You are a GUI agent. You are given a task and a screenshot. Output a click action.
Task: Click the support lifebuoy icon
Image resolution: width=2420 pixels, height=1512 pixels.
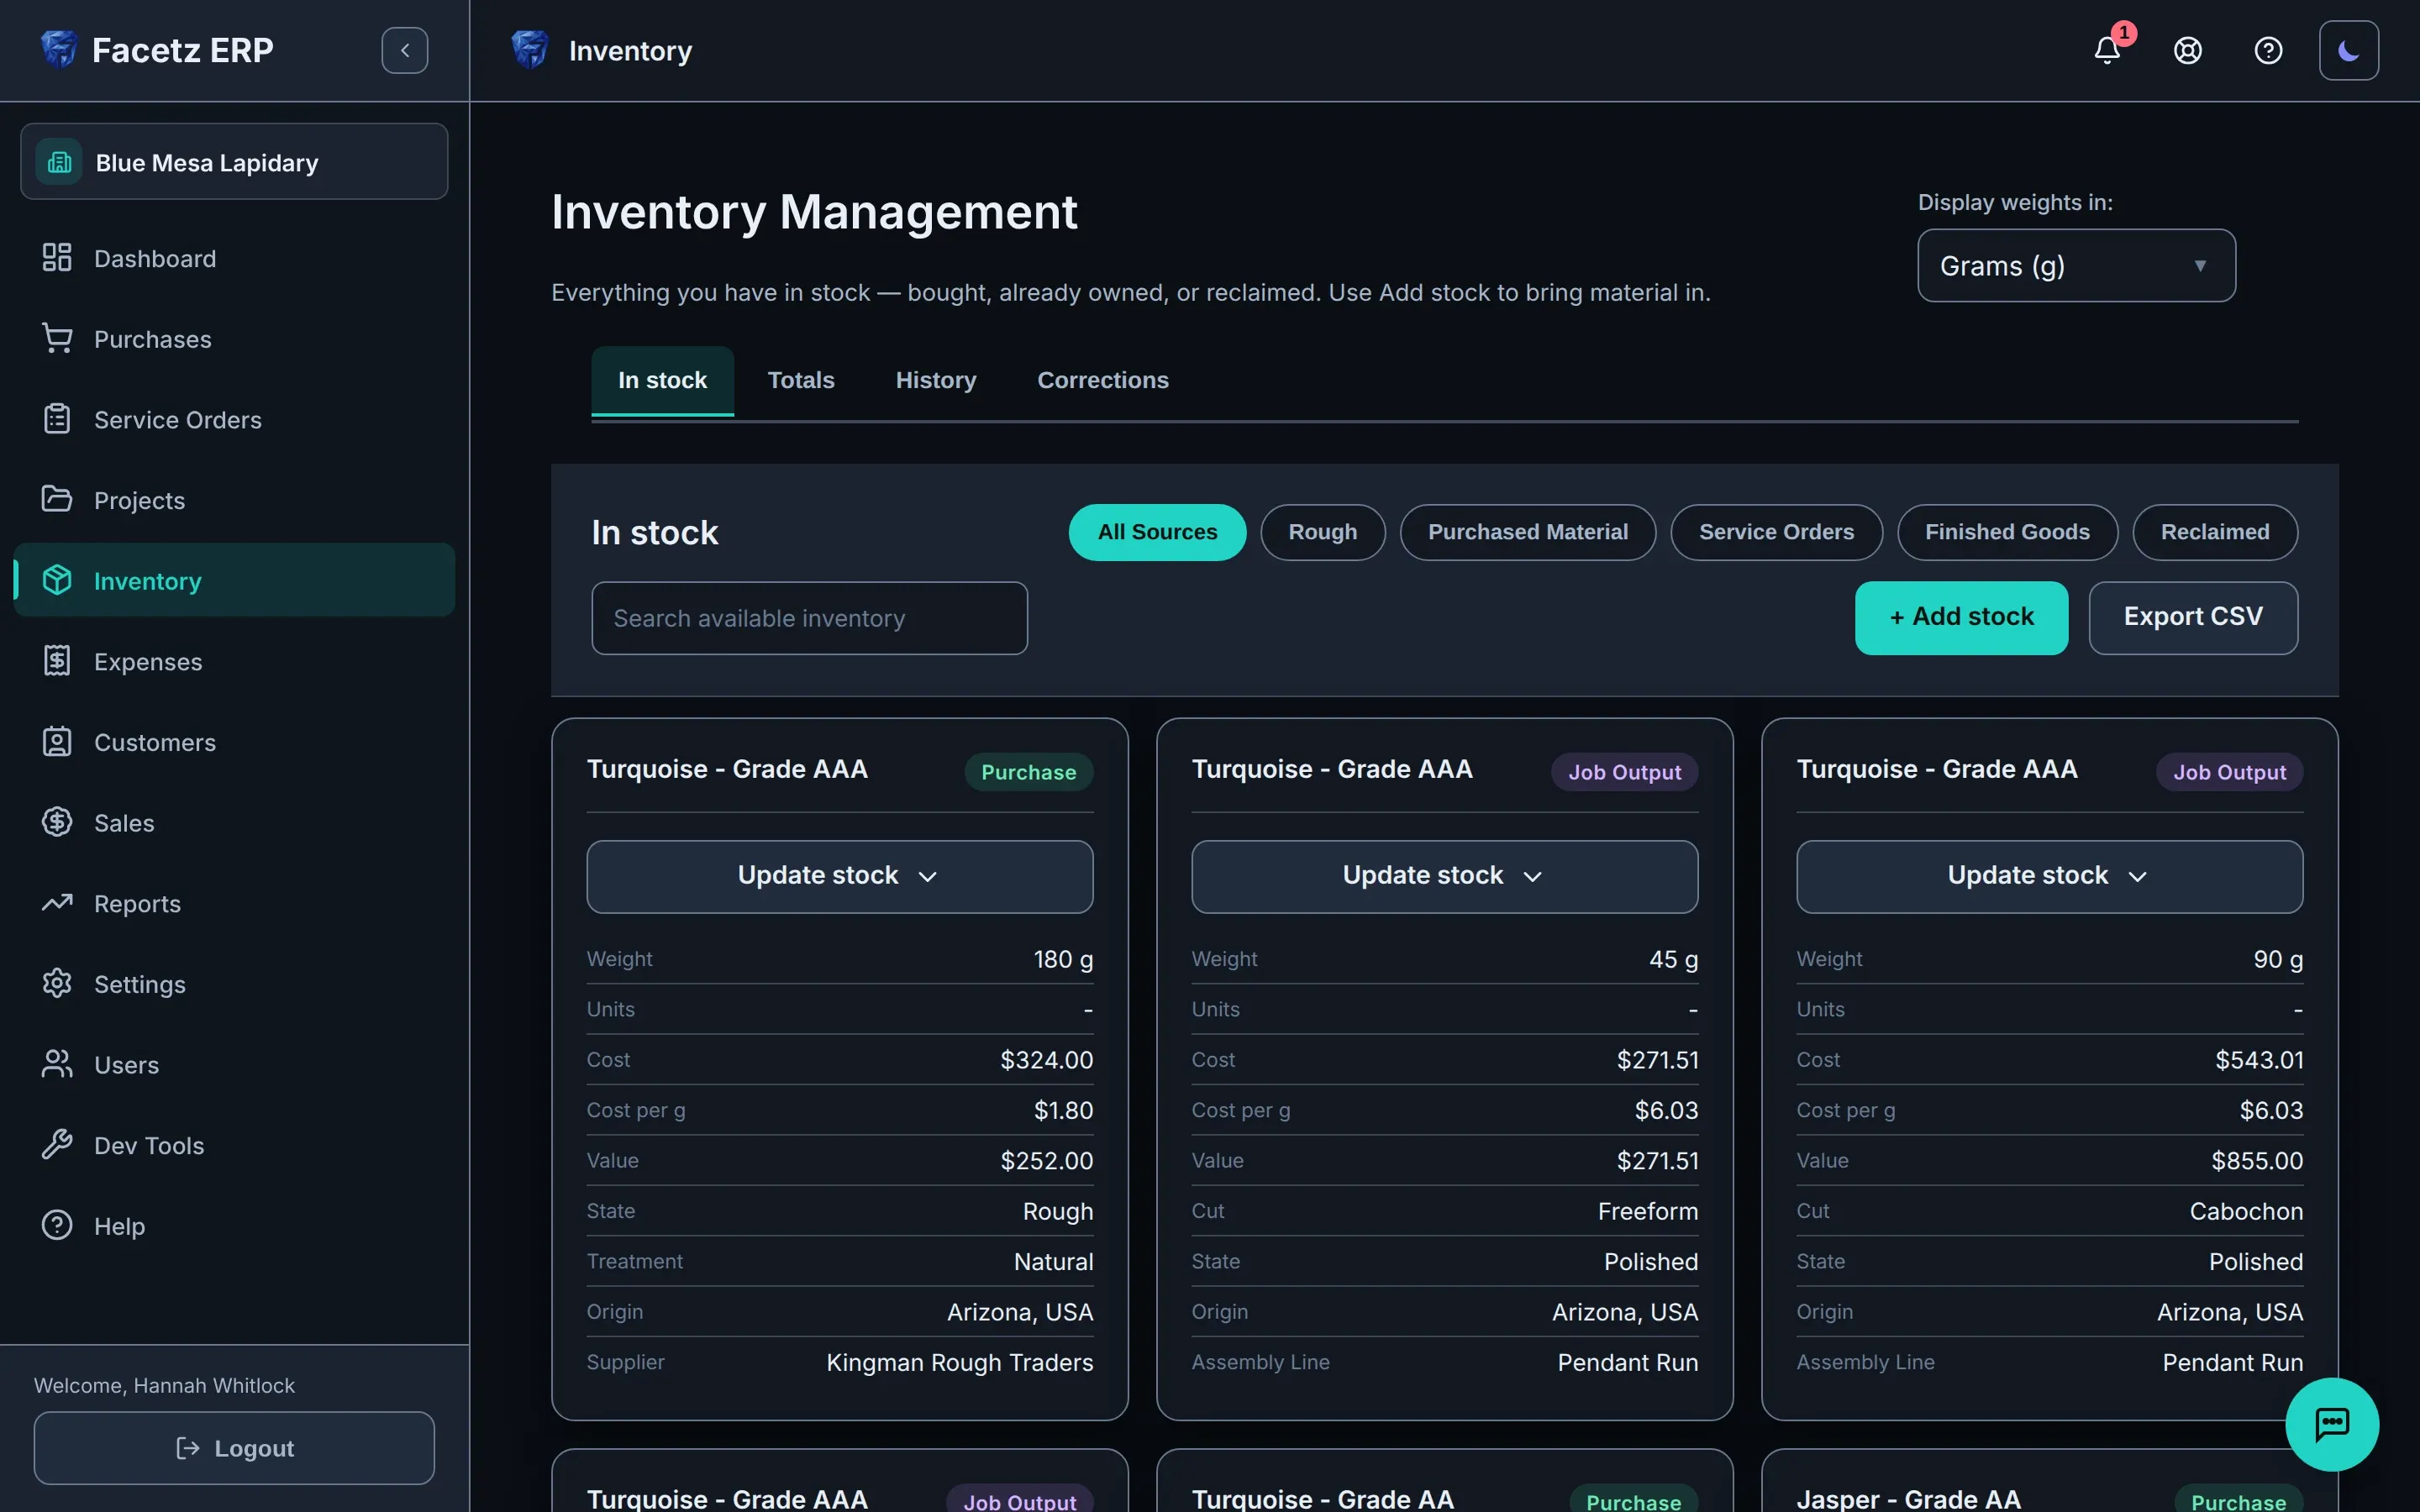[x=2188, y=50]
